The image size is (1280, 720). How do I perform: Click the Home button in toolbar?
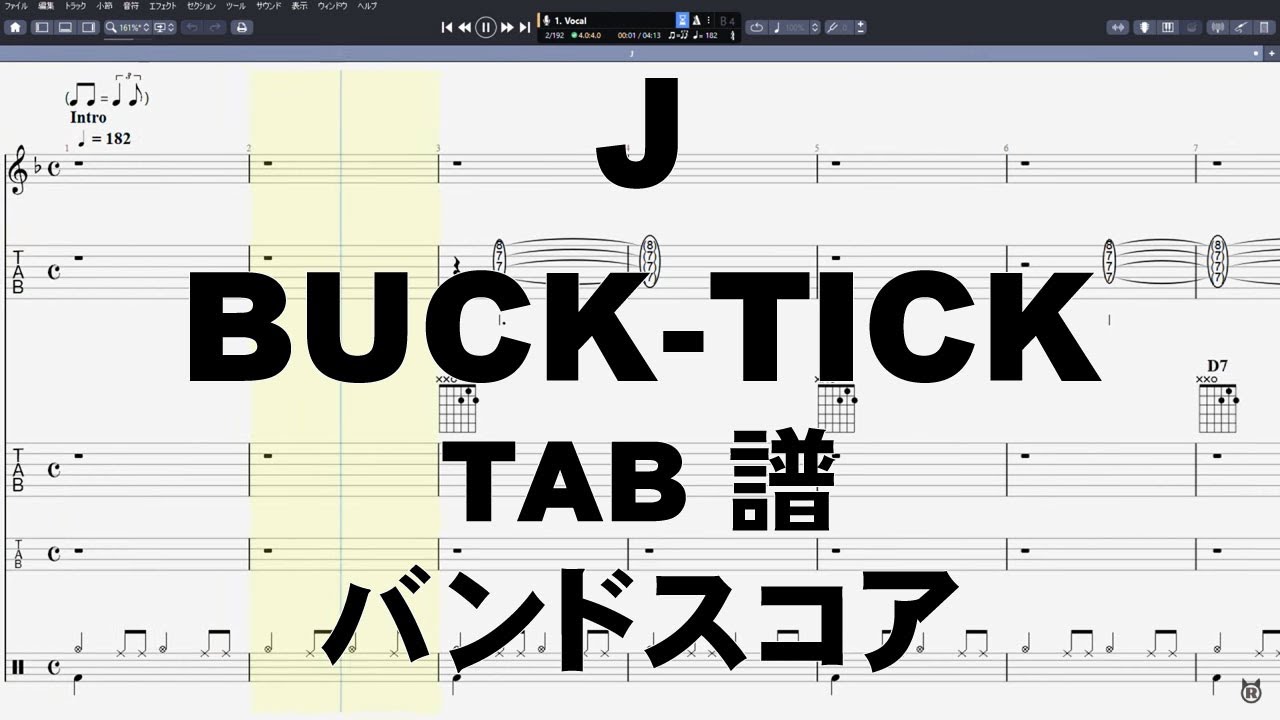pyautogui.click(x=16, y=28)
